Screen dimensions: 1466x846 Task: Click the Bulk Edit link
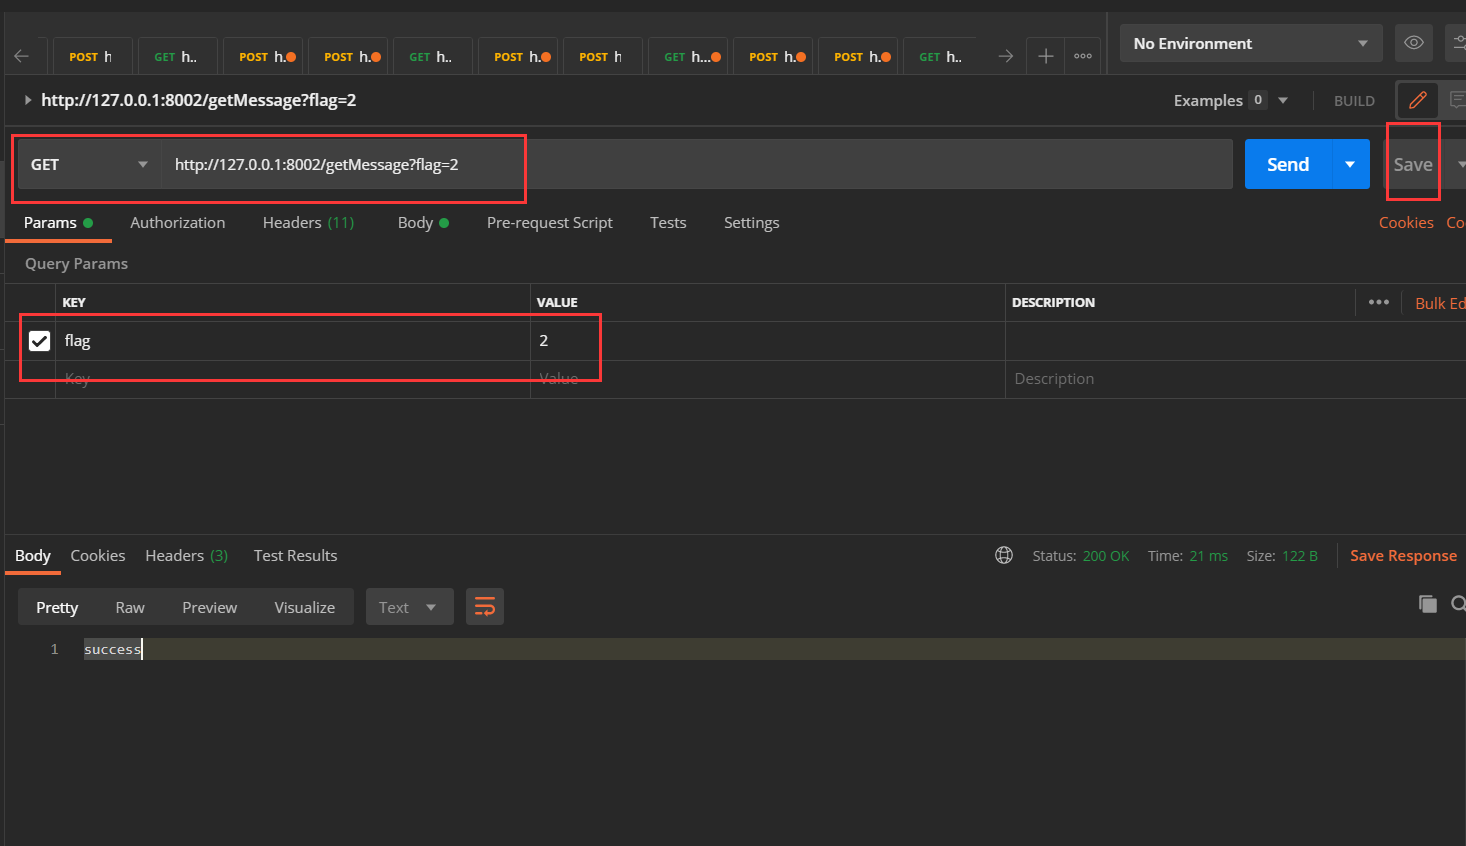pyautogui.click(x=1440, y=303)
